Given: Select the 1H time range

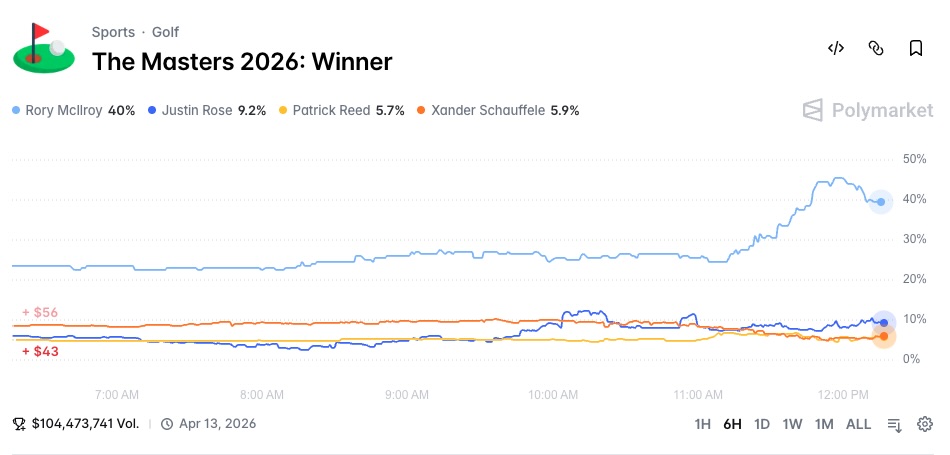Looking at the screenshot, I should coord(703,424).
